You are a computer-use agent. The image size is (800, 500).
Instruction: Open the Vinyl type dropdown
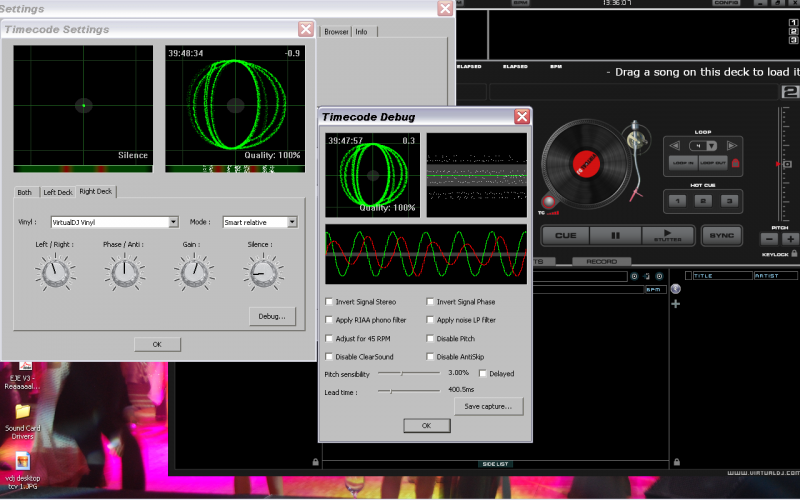173,222
